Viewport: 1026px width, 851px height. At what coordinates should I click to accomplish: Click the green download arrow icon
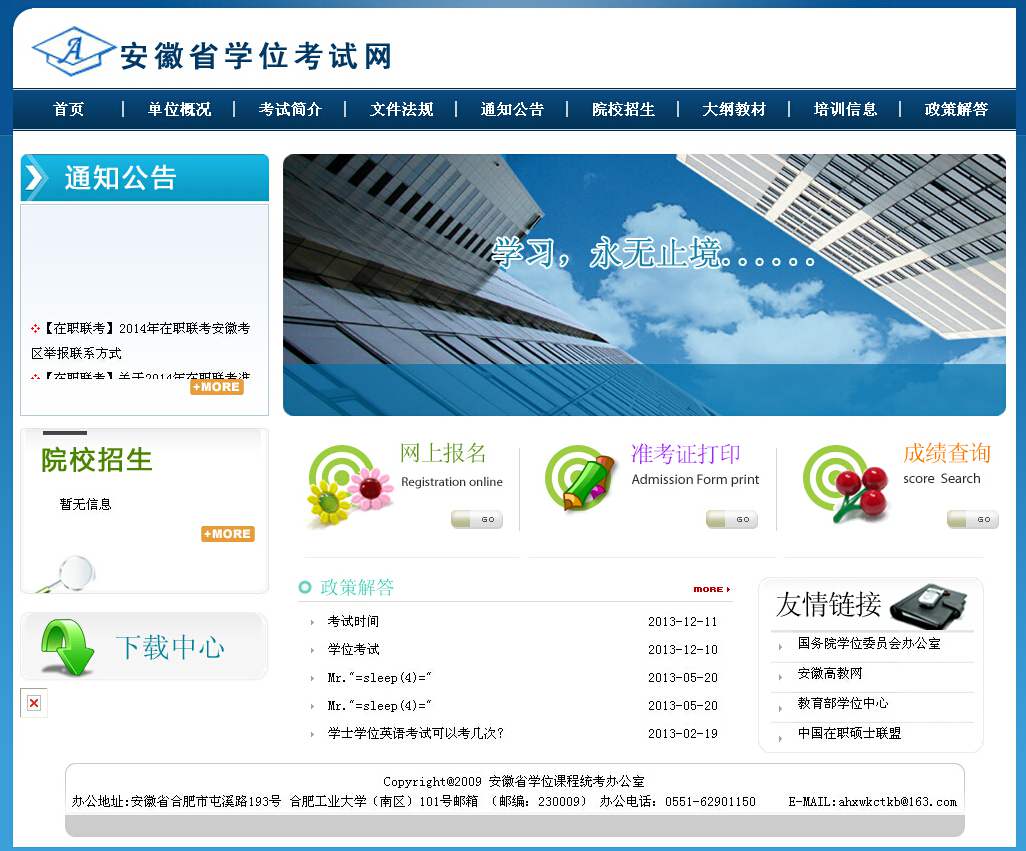(x=67, y=647)
